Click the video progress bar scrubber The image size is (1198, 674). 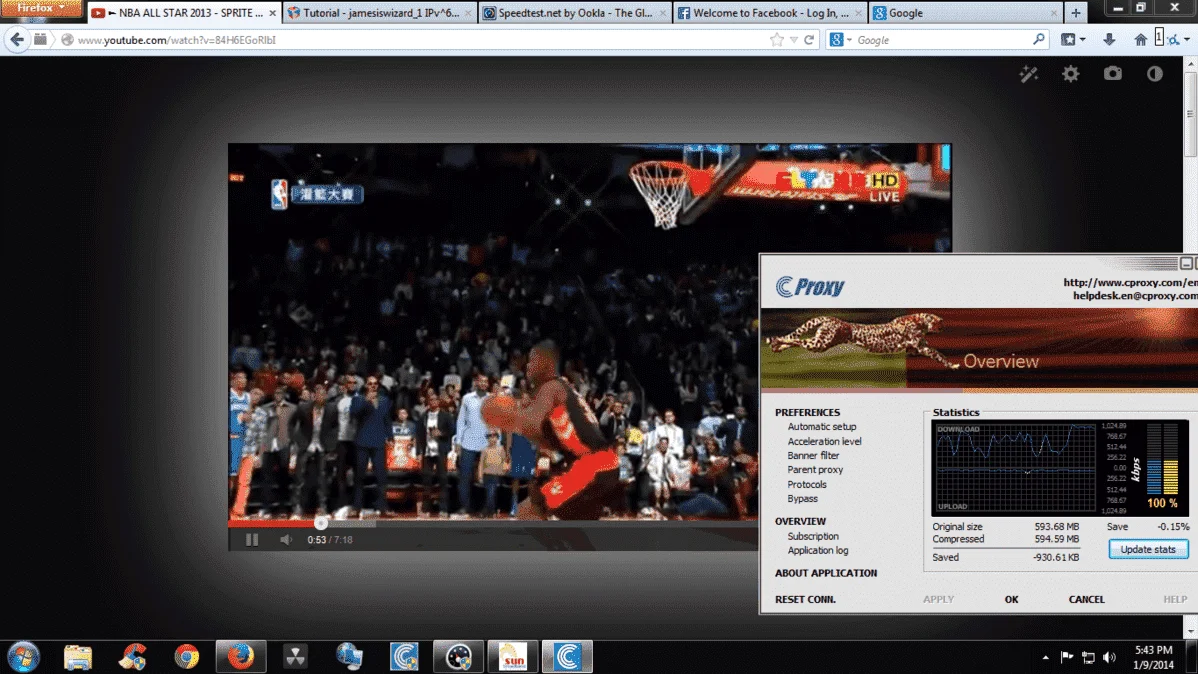321,523
